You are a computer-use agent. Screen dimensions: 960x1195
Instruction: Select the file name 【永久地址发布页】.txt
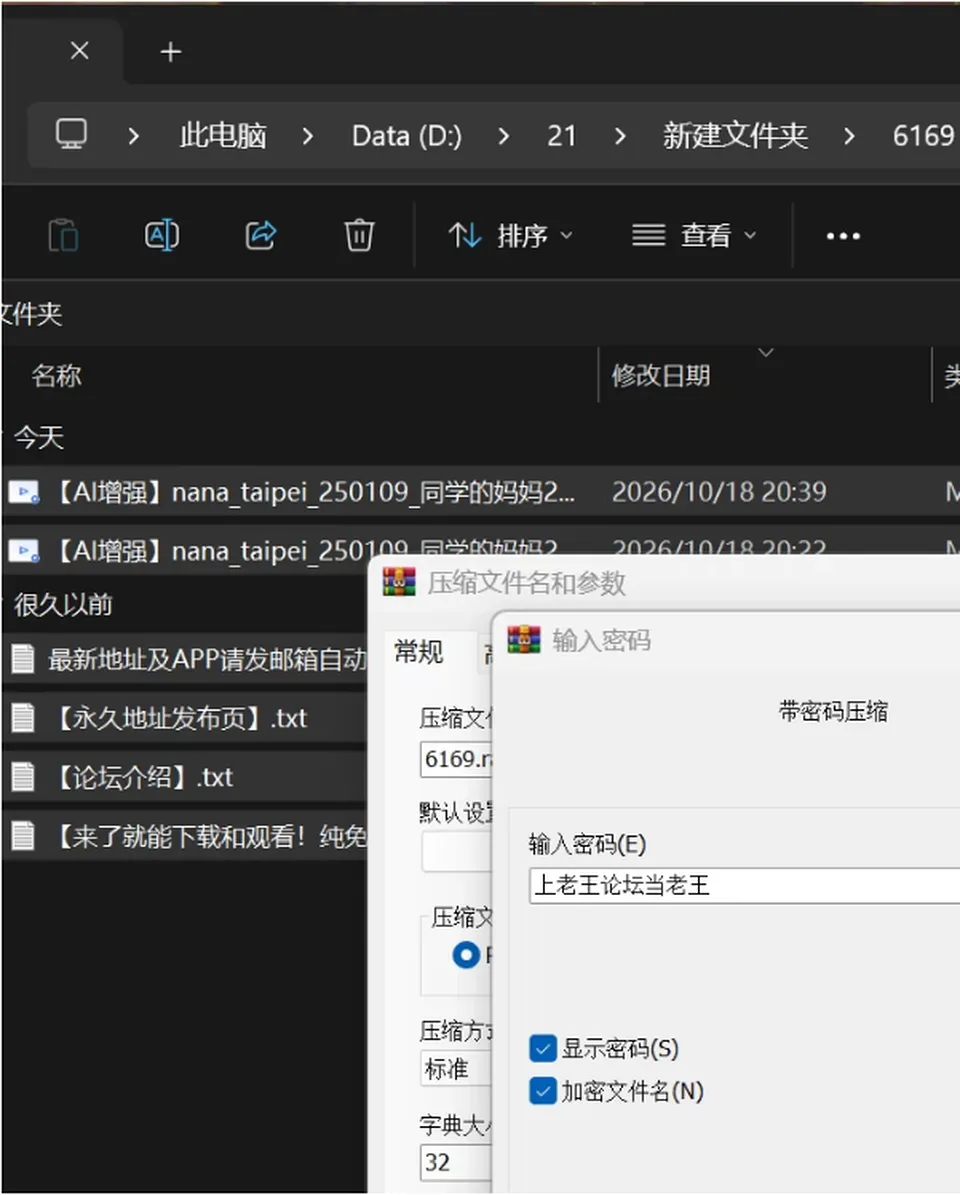coord(178,718)
